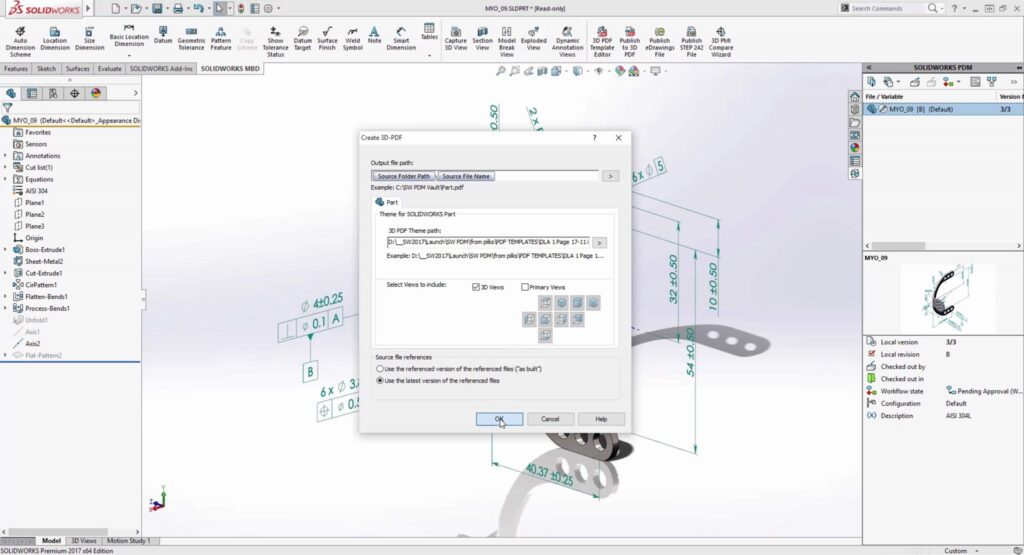Click Help button in the dialog
This screenshot has width=1024, height=555.
click(x=601, y=419)
